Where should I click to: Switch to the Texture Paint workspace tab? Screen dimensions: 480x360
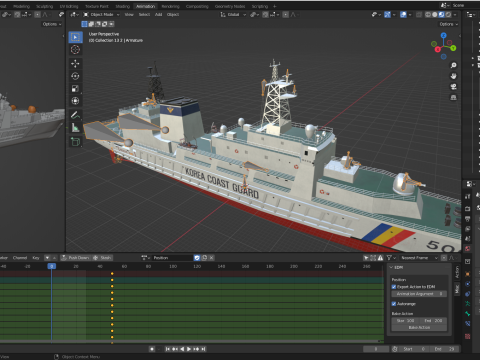click(x=97, y=6)
